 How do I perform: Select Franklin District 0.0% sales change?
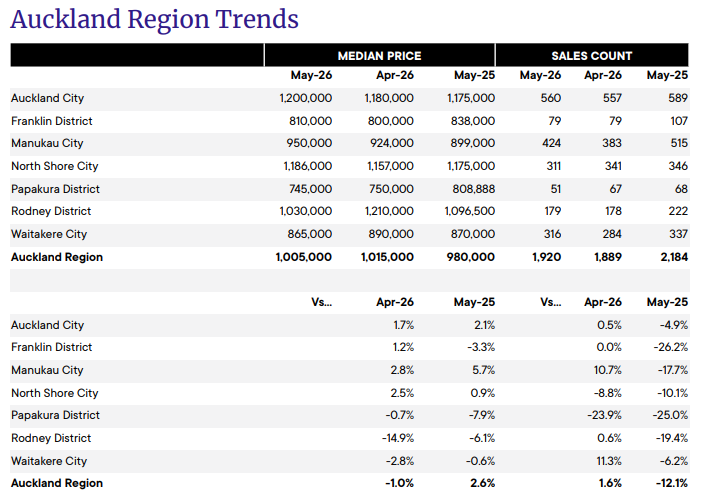(x=609, y=347)
